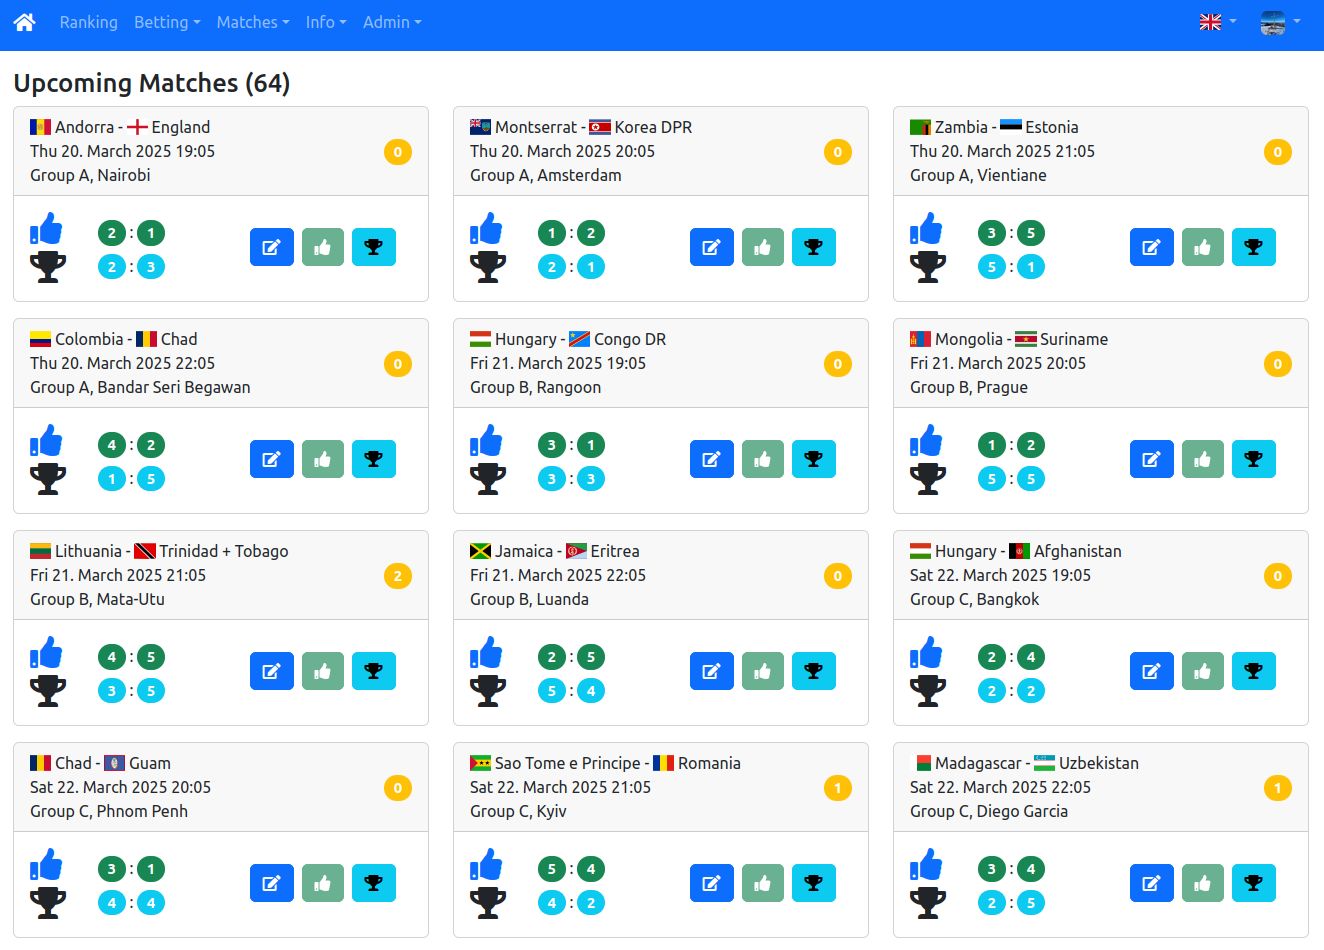The image size is (1324, 950).
Task: Click thumbs-up button for Madagascar - Uzbekistan
Action: [1203, 883]
